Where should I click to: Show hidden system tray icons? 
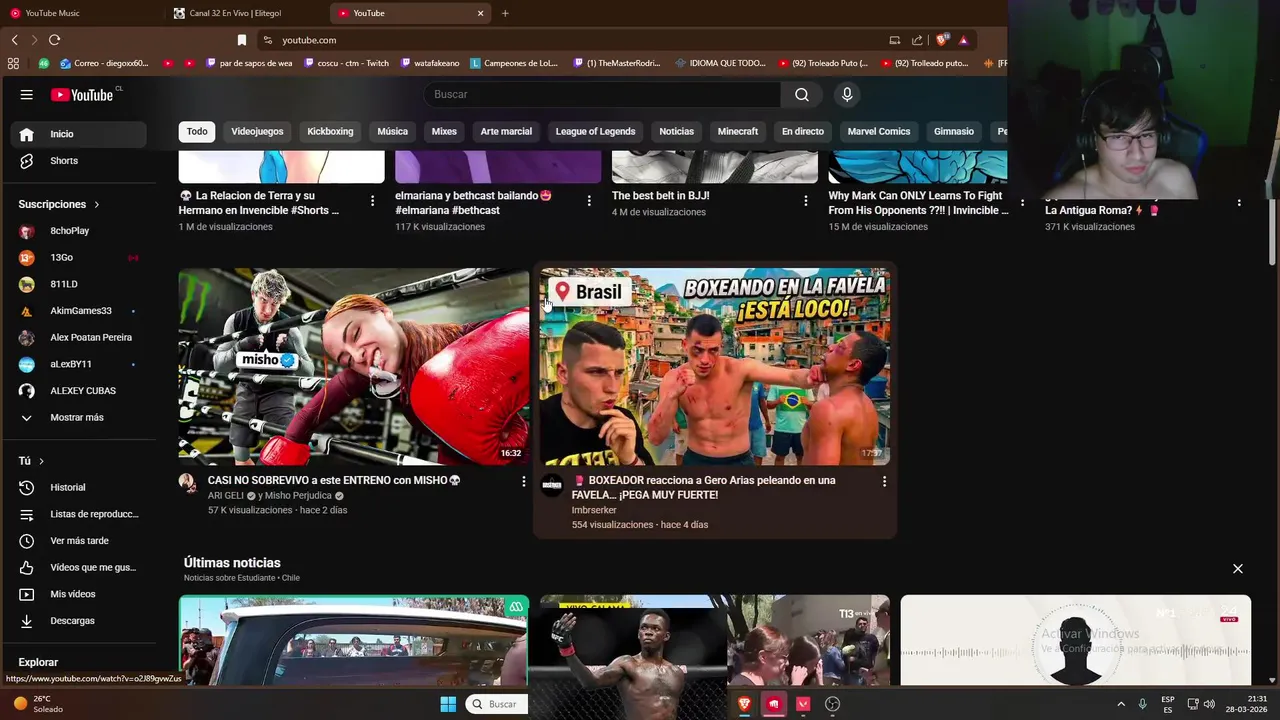[1121, 704]
